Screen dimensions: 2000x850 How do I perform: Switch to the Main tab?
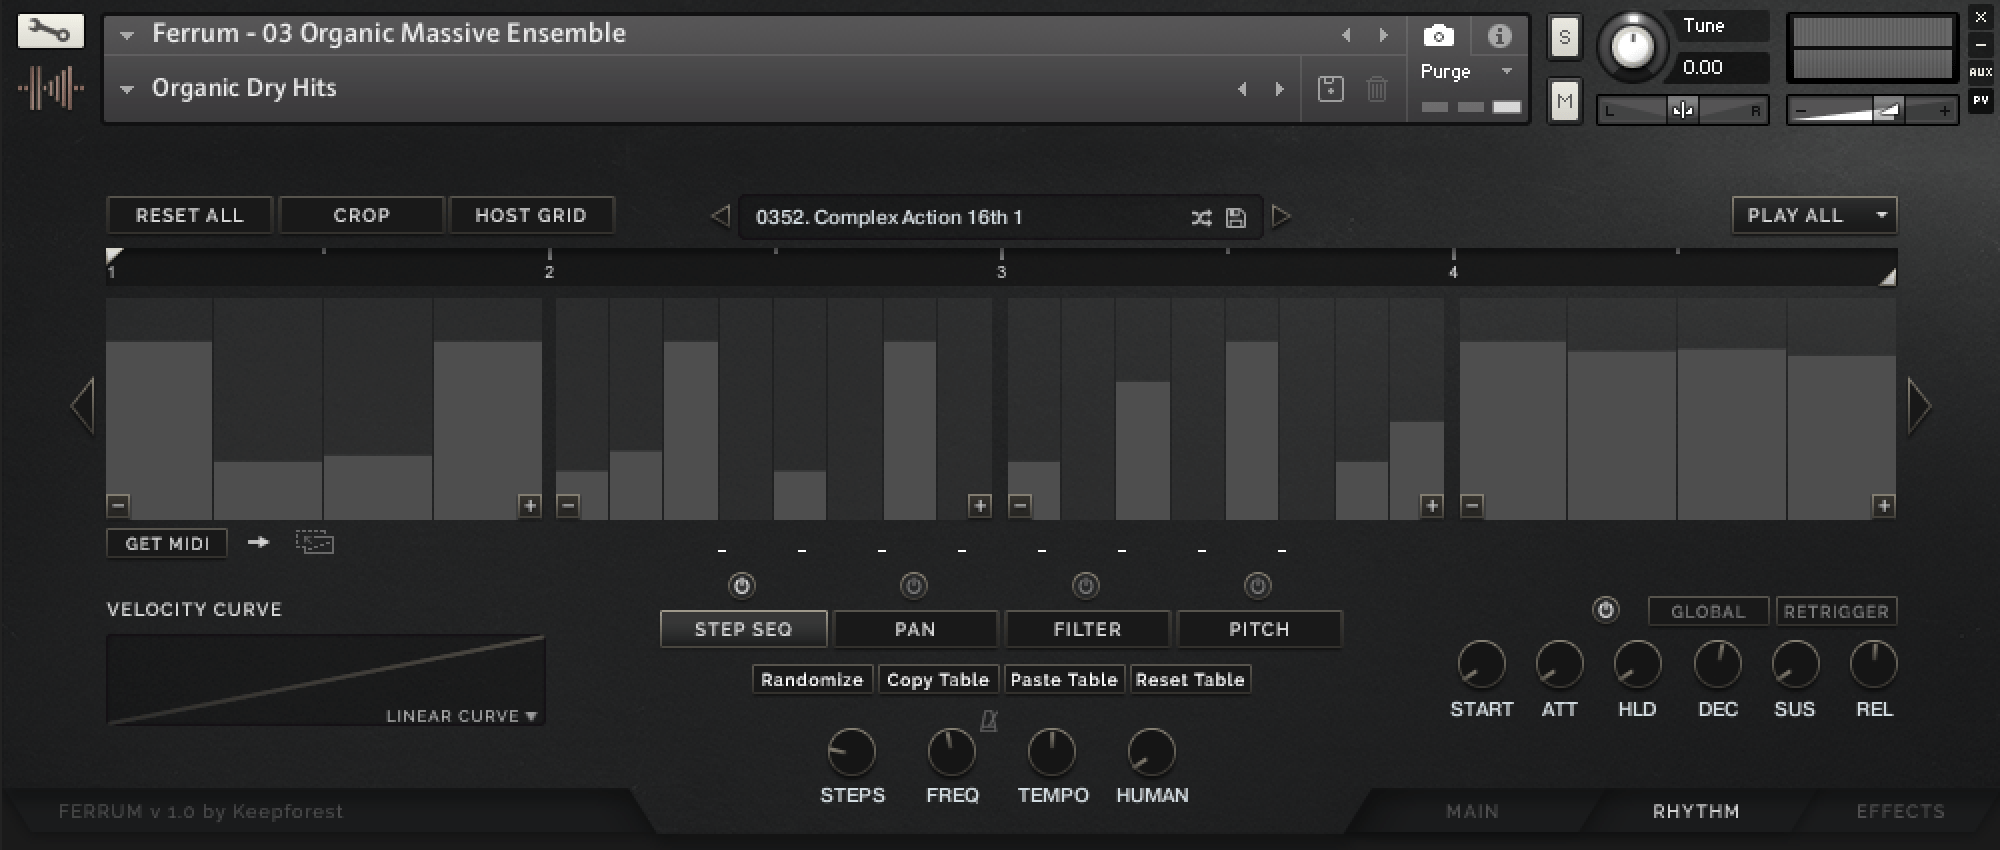point(1472,811)
